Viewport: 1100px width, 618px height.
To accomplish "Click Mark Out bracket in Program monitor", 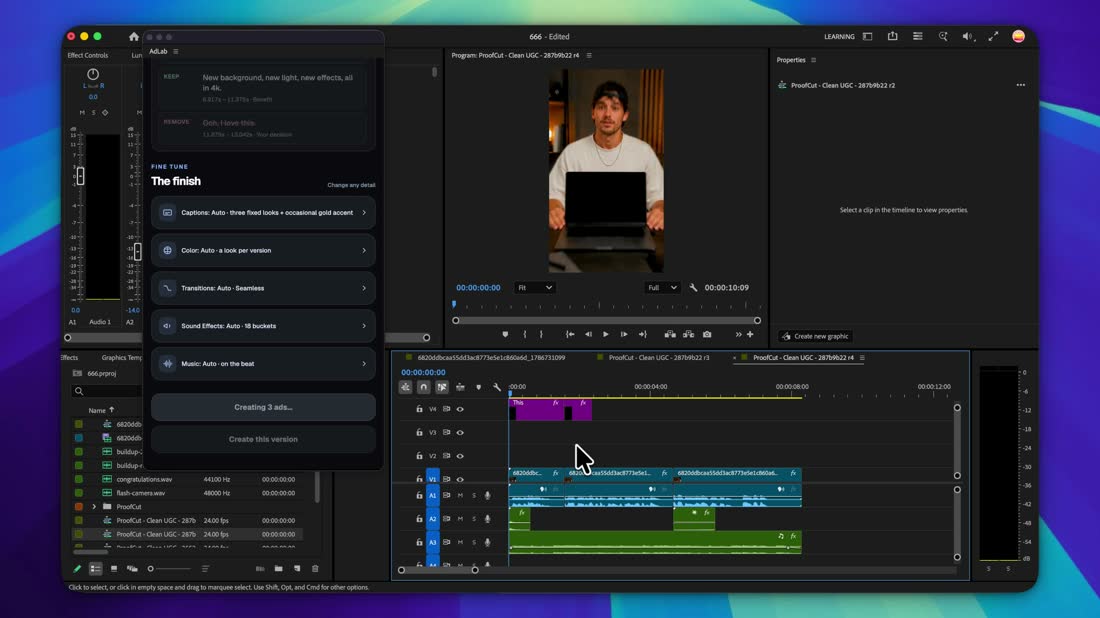I will [541, 335].
